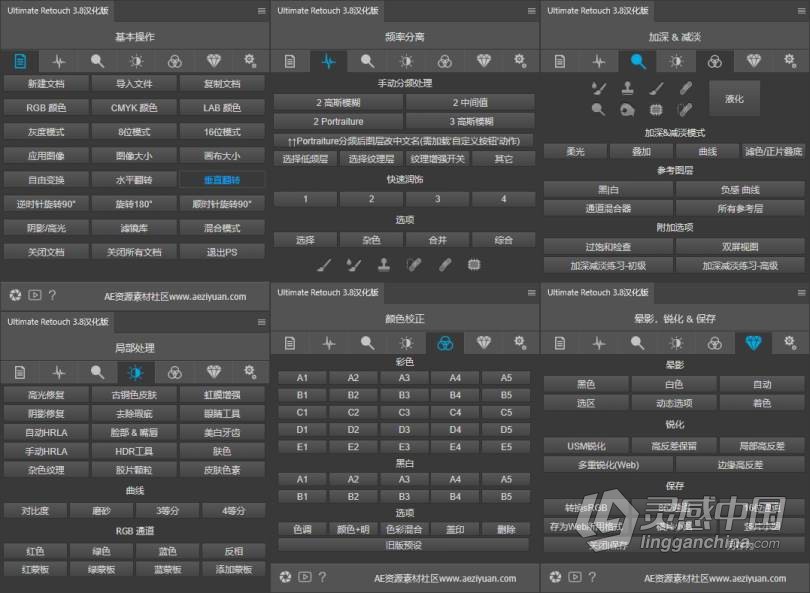This screenshot has height=593, width=810.
Task: Select stamp icon at bottom of 频率分离 panel
Action: (383, 265)
